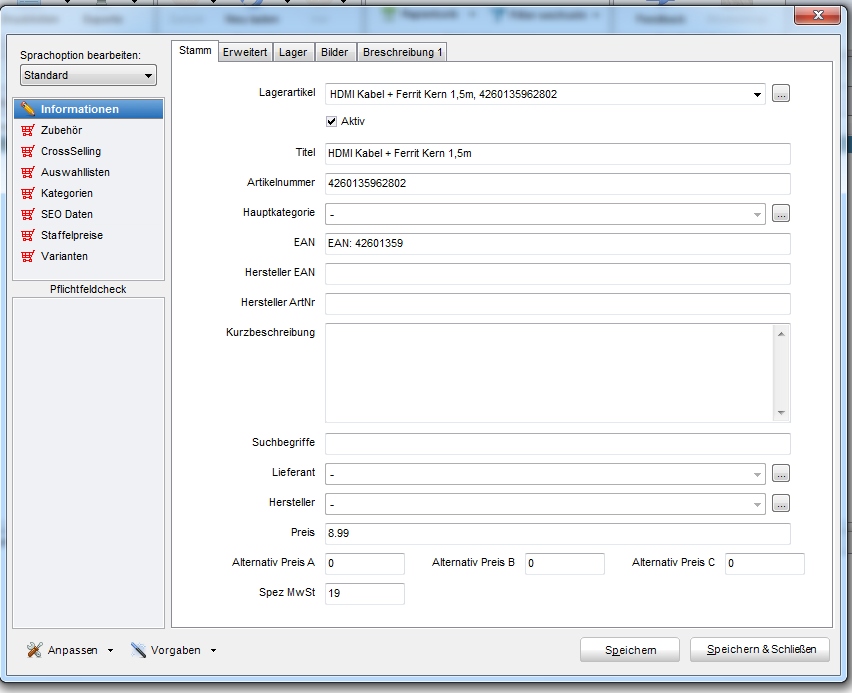The image size is (852, 693).
Task: Expand the Lieferant dropdown
Action: point(757,475)
